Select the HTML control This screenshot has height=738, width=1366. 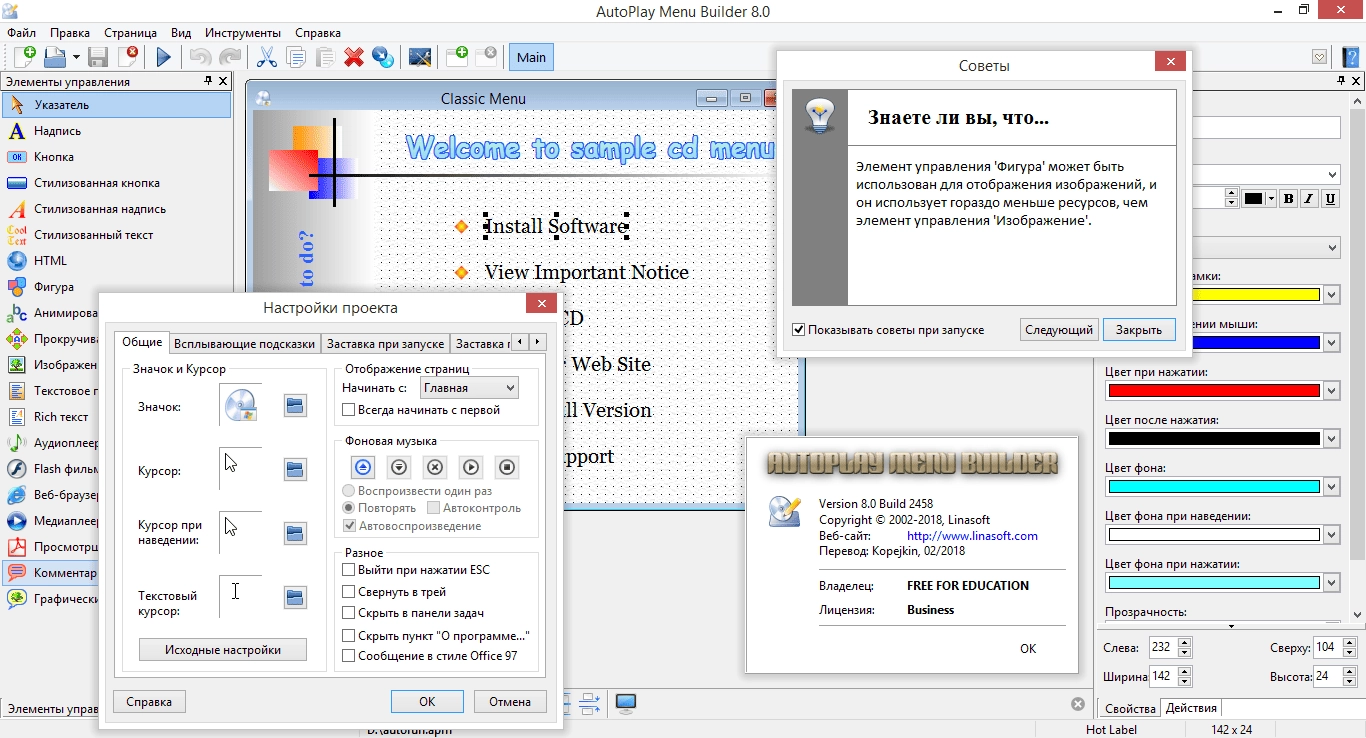(116, 260)
